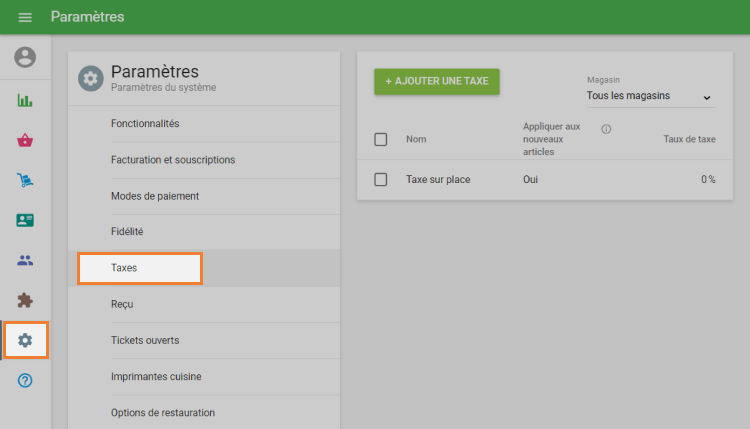The image size is (750, 429).
Task: Open the reports bar chart icon
Action: pos(25,100)
